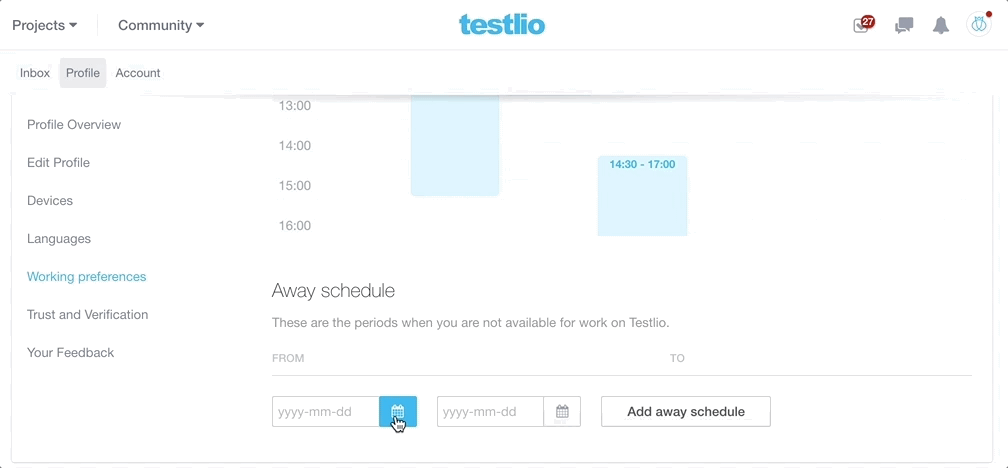This screenshot has width=1008, height=468.
Task: Focus the From date input field
Action: point(326,411)
